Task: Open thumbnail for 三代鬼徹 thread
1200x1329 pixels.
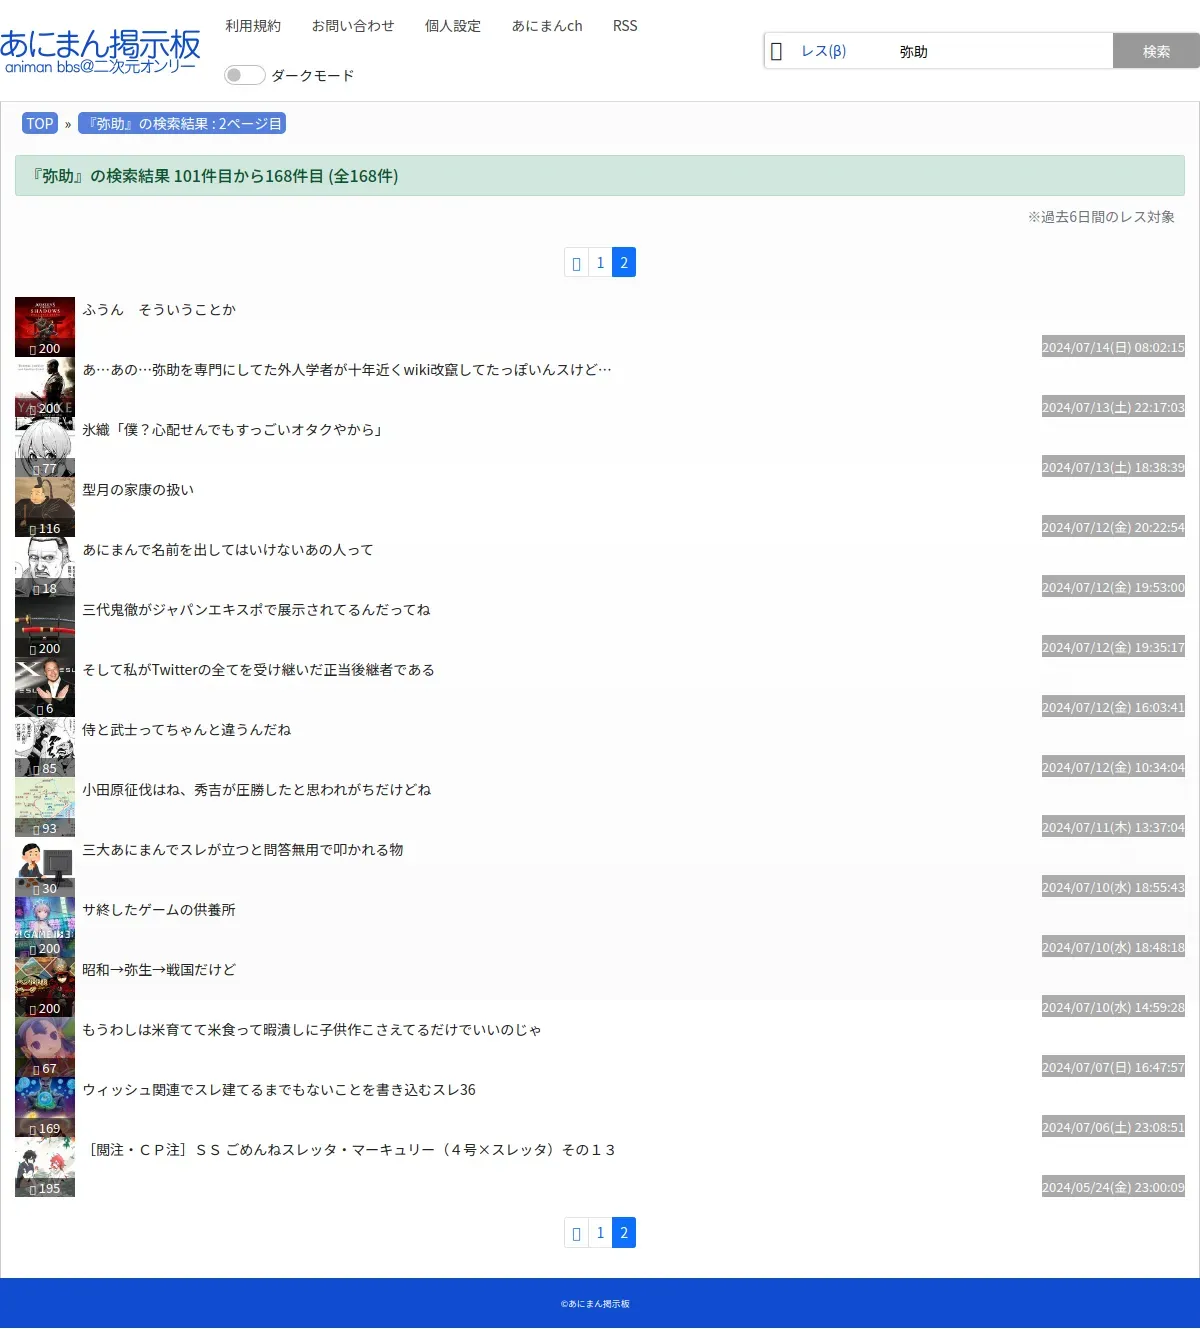Action: coord(45,627)
